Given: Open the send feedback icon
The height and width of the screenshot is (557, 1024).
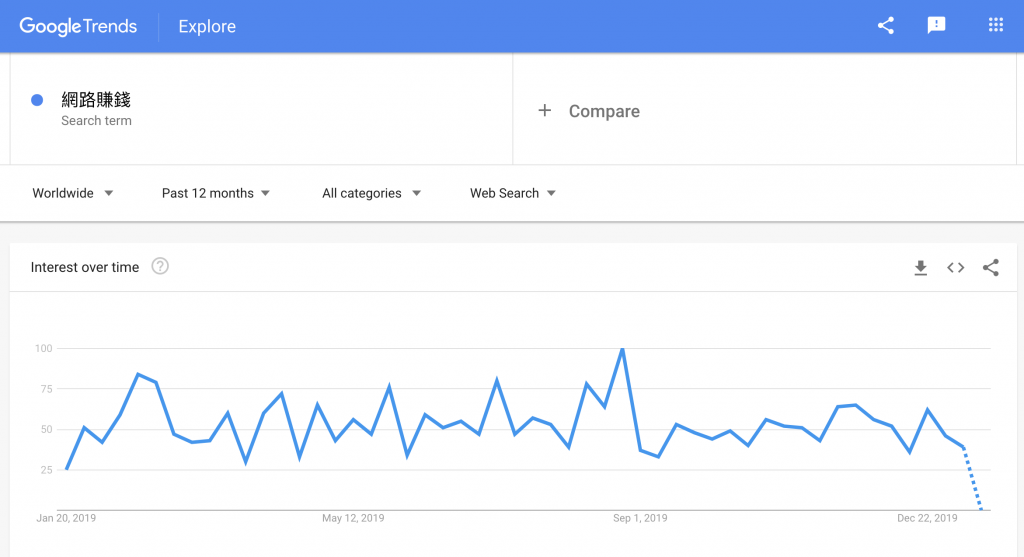Looking at the screenshot, I should 936,26.
